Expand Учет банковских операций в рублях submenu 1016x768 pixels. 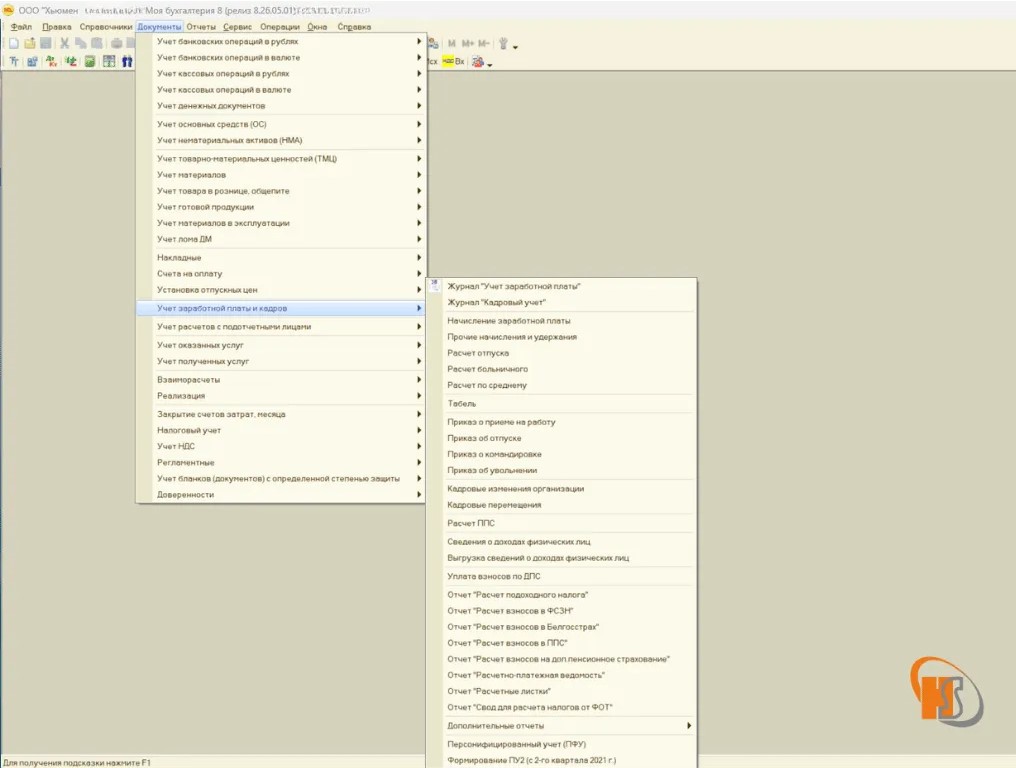point(281,41)
